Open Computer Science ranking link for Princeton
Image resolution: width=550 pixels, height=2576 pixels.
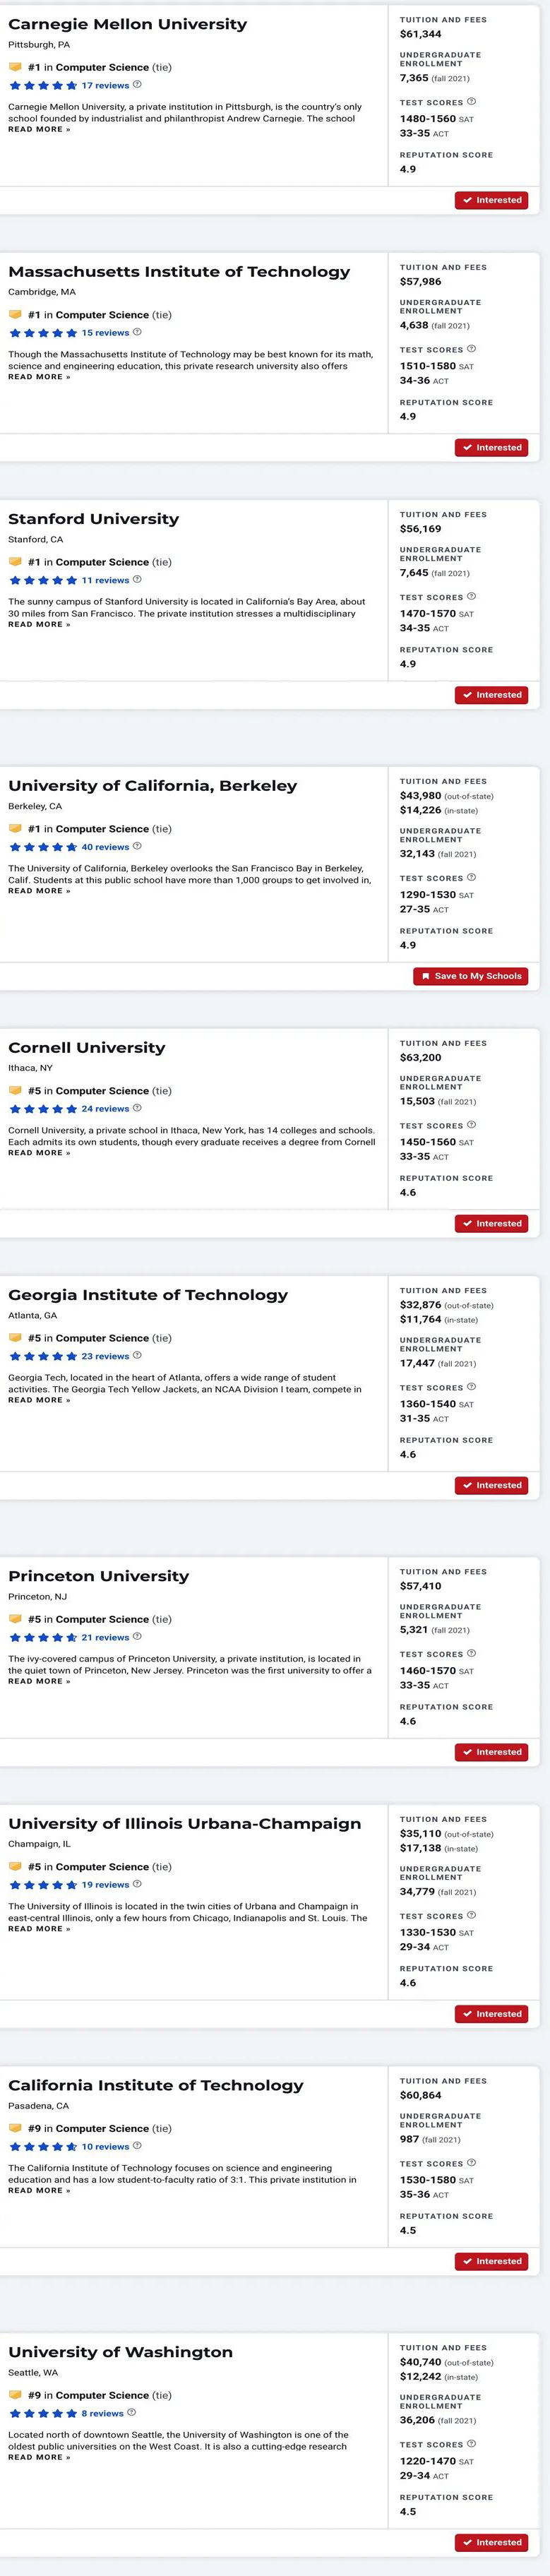point(102,1619)
